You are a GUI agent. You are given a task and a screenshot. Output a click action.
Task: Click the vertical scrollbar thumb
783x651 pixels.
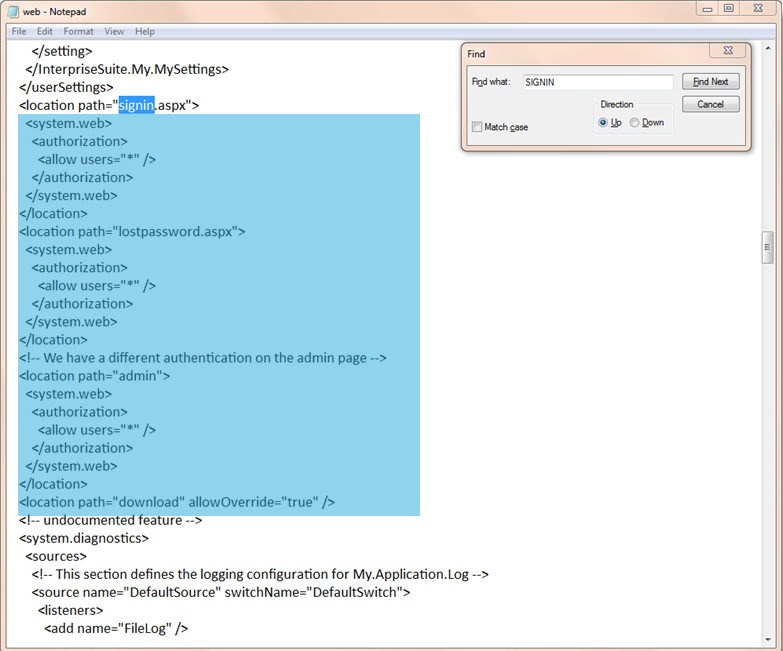(767, 245)
